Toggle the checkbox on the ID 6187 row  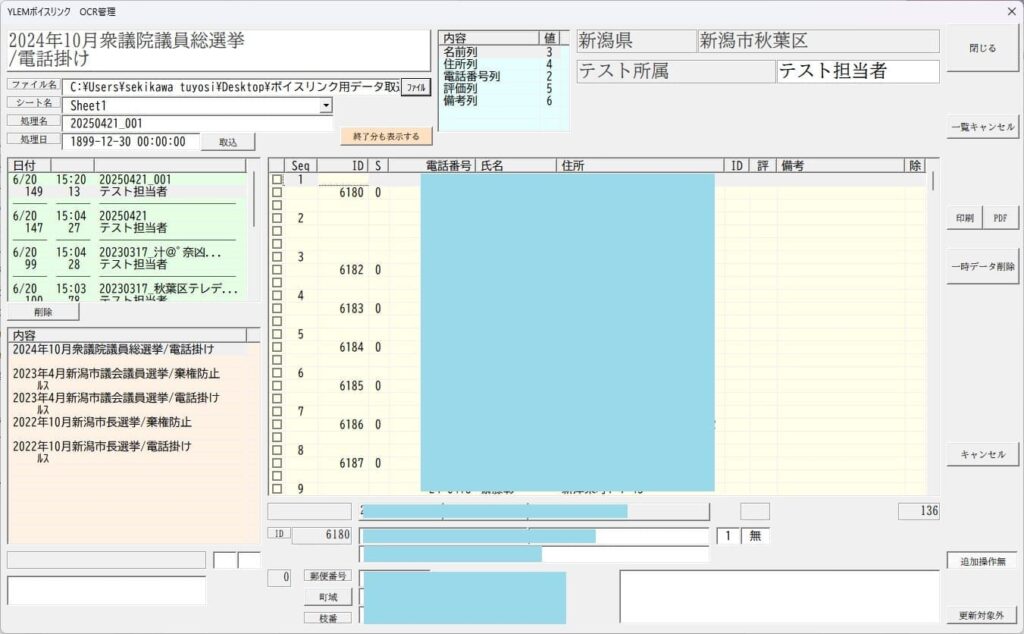click(277, 464)
